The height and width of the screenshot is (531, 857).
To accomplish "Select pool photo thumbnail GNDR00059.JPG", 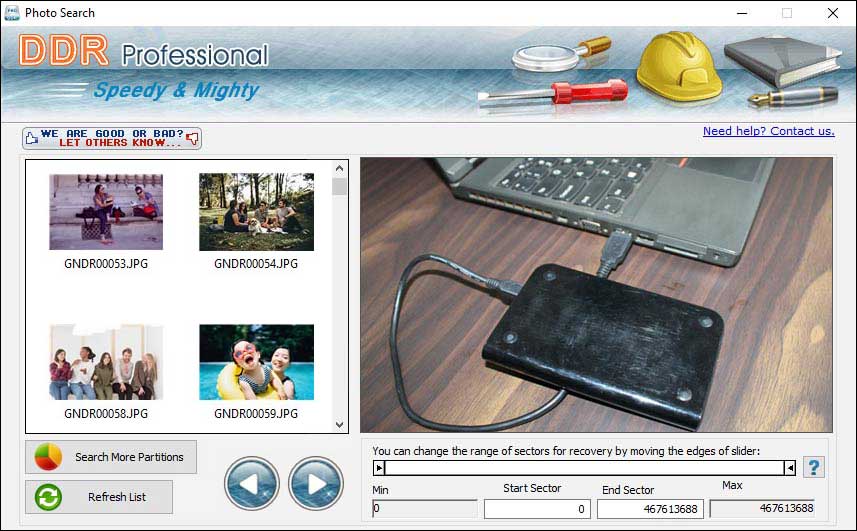I will [256, 362].
